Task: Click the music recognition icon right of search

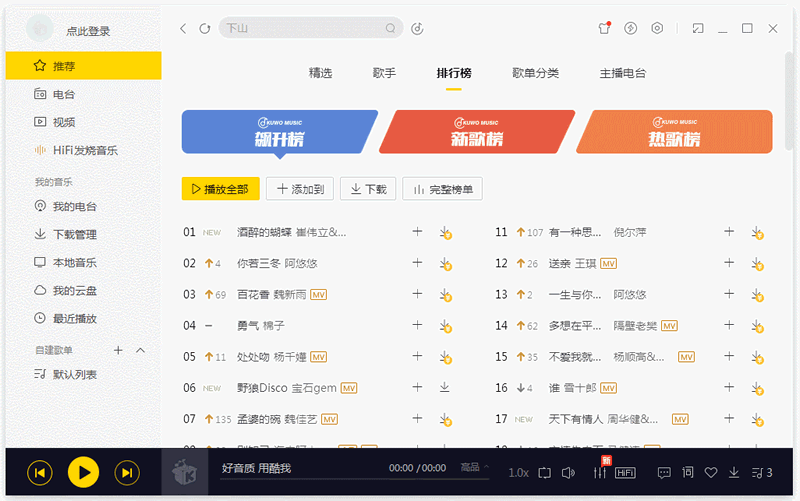Action: coord(418,29)
